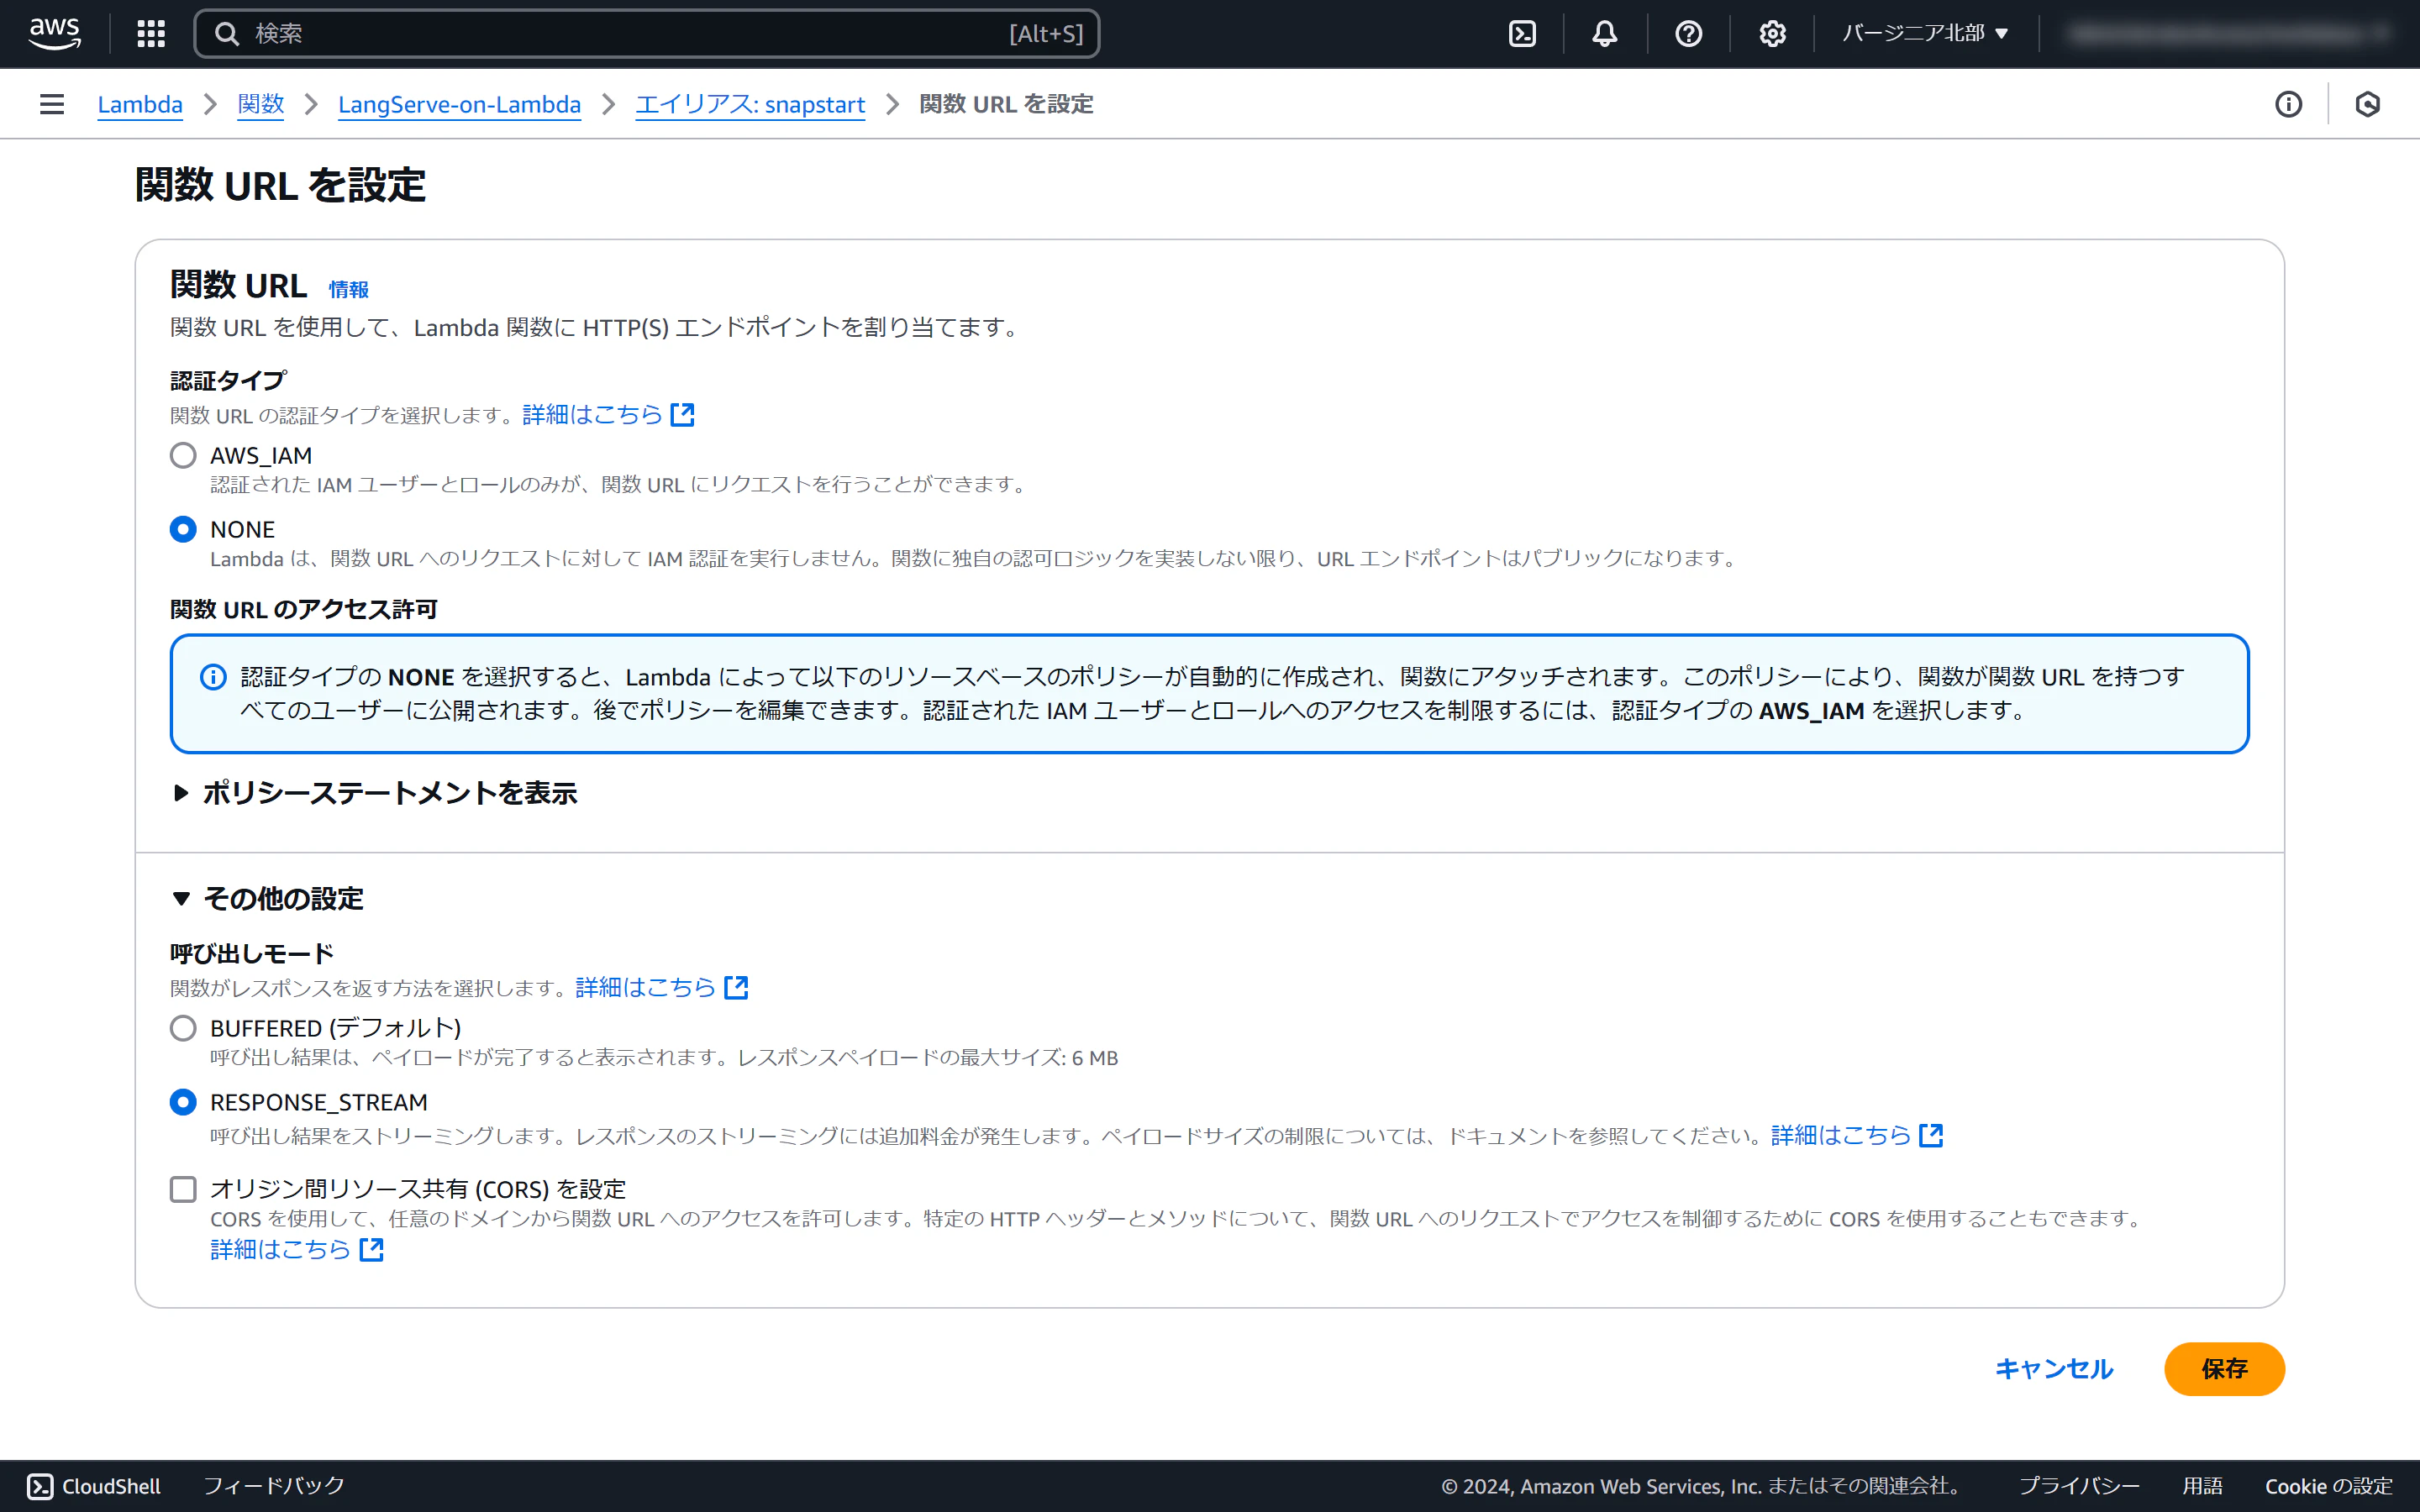Click external link icon under CORS description
This screenshot has width=2420, height=1512.
pyautogui.click(x=371, y=1249)
